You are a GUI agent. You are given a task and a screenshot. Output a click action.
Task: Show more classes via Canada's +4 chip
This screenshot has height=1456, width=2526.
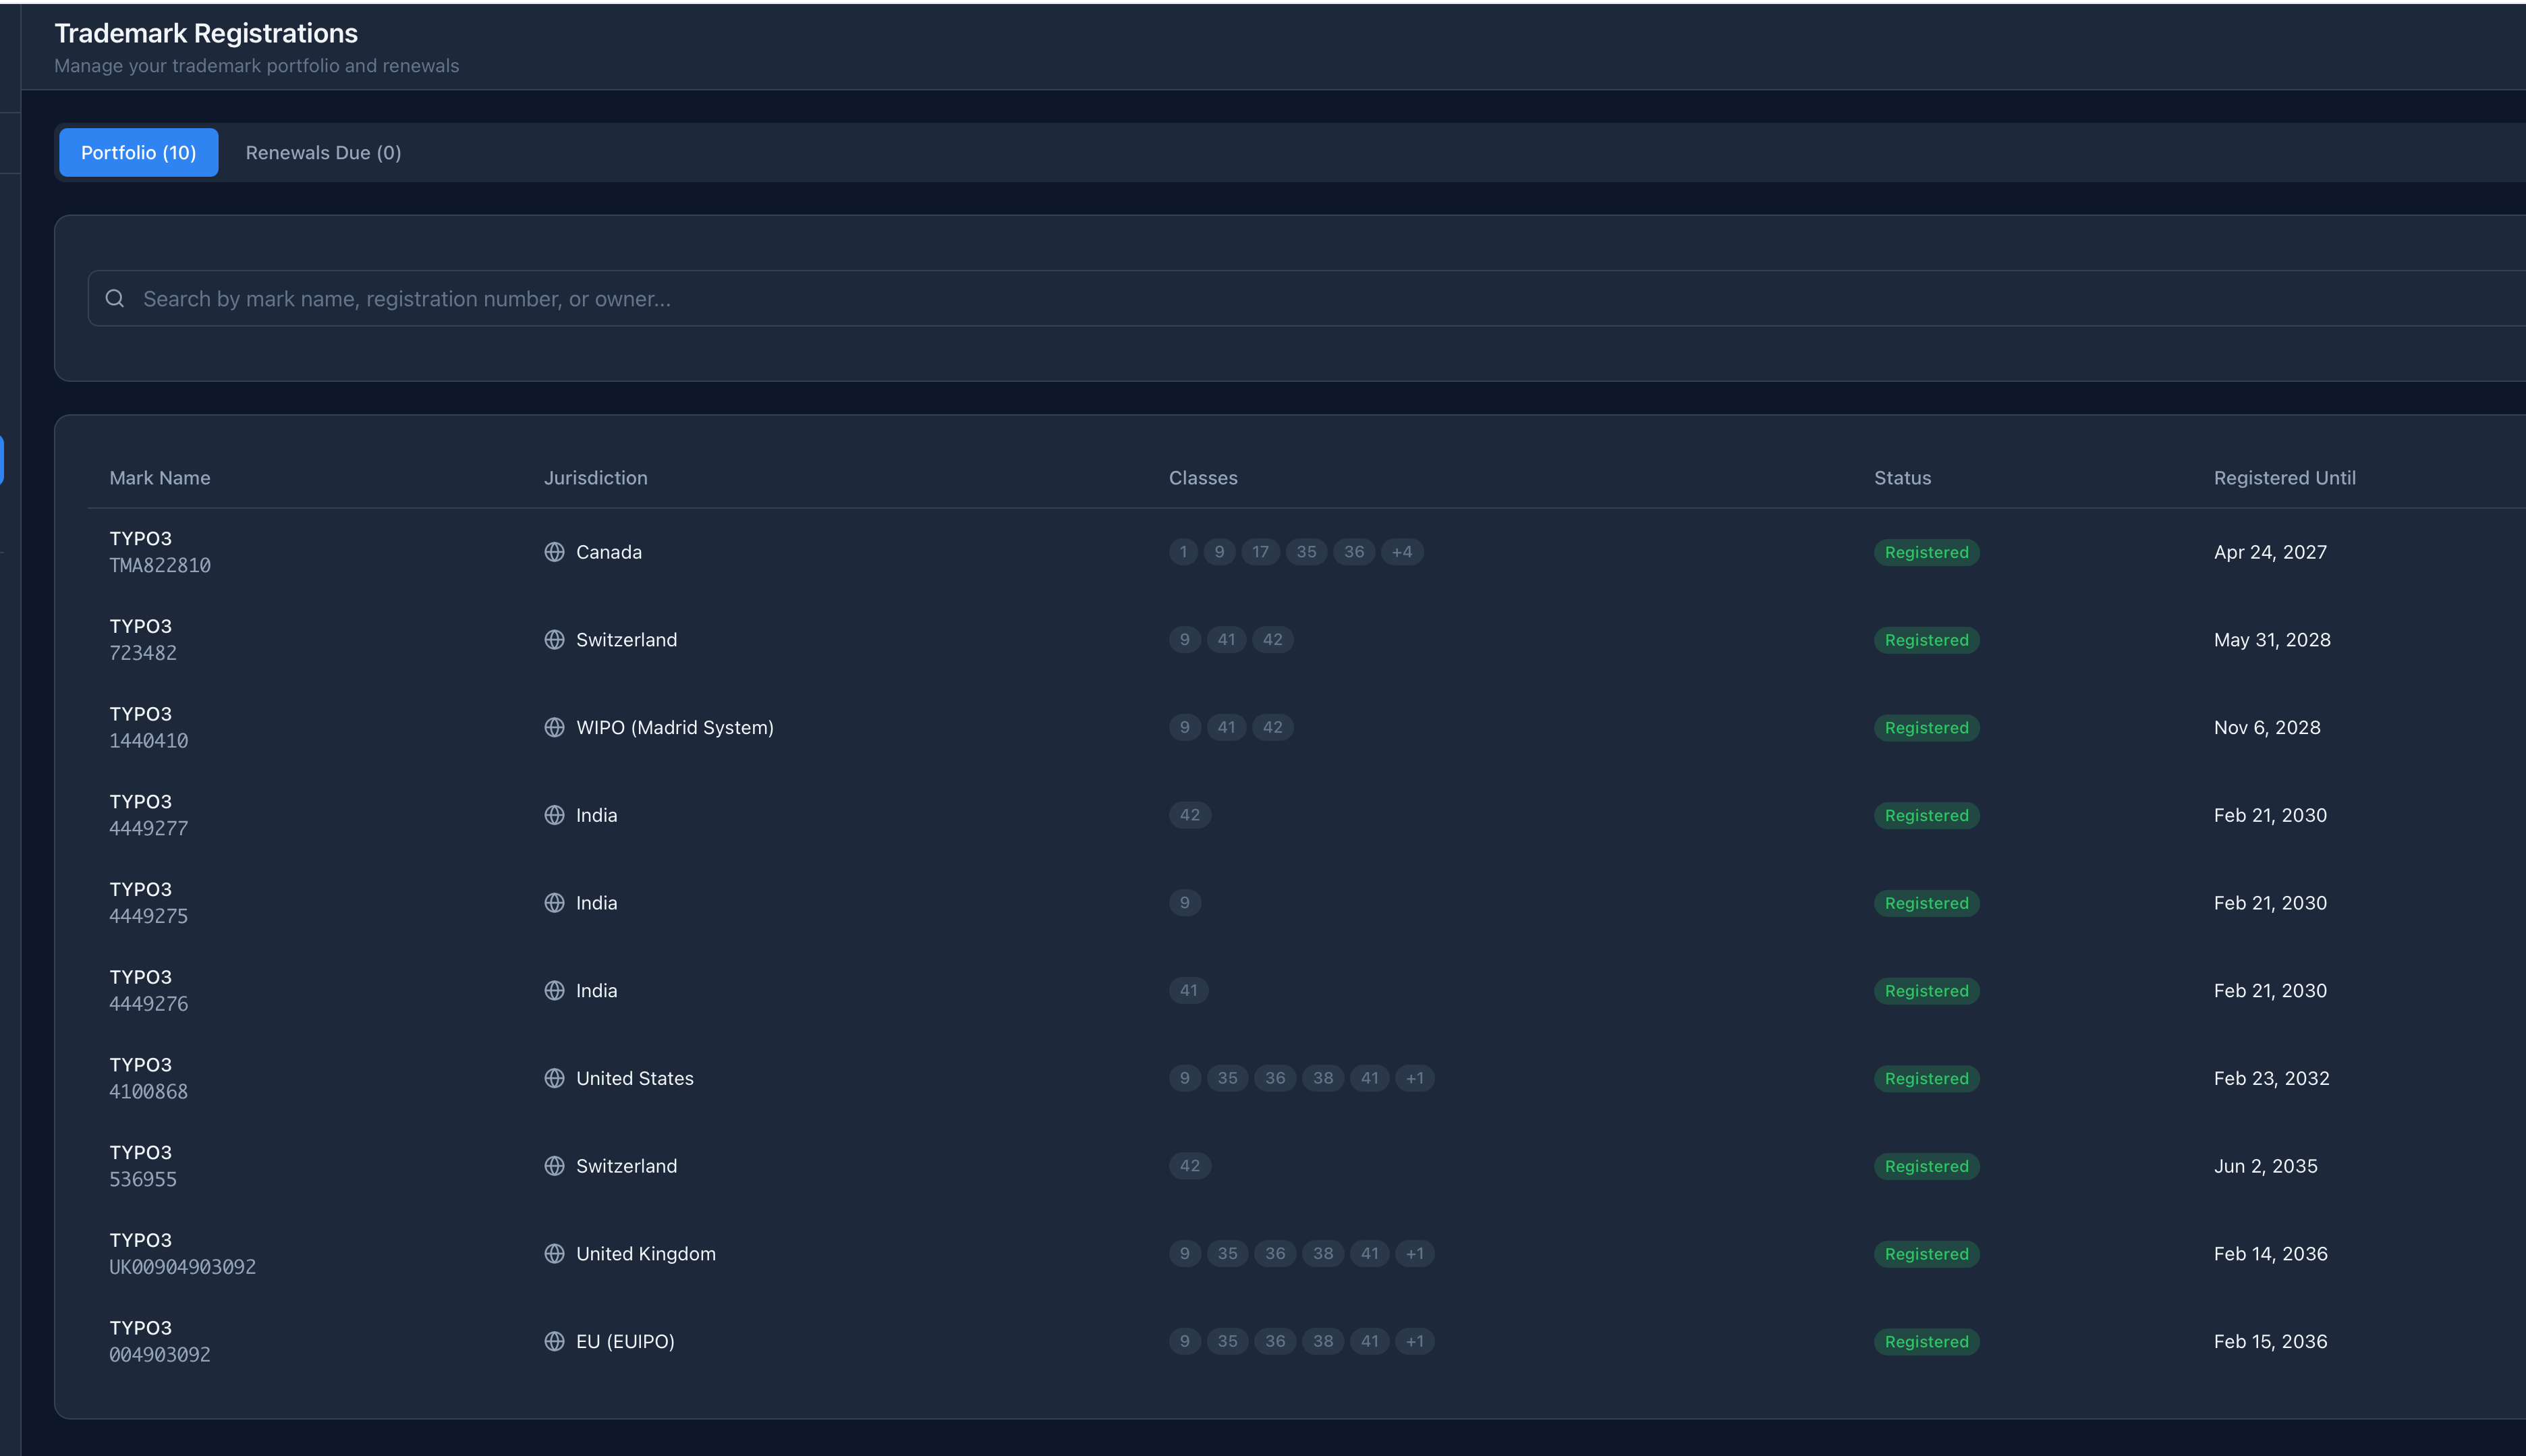(1402, 552)
